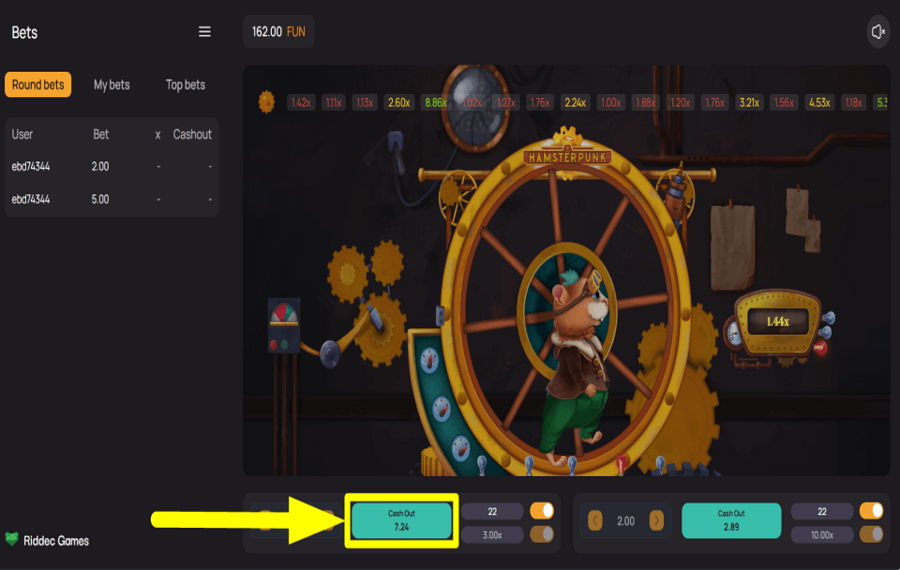Click the 162.00 FUN balance display
Viewport: 900px width, 570px height.
coord(278,32)
